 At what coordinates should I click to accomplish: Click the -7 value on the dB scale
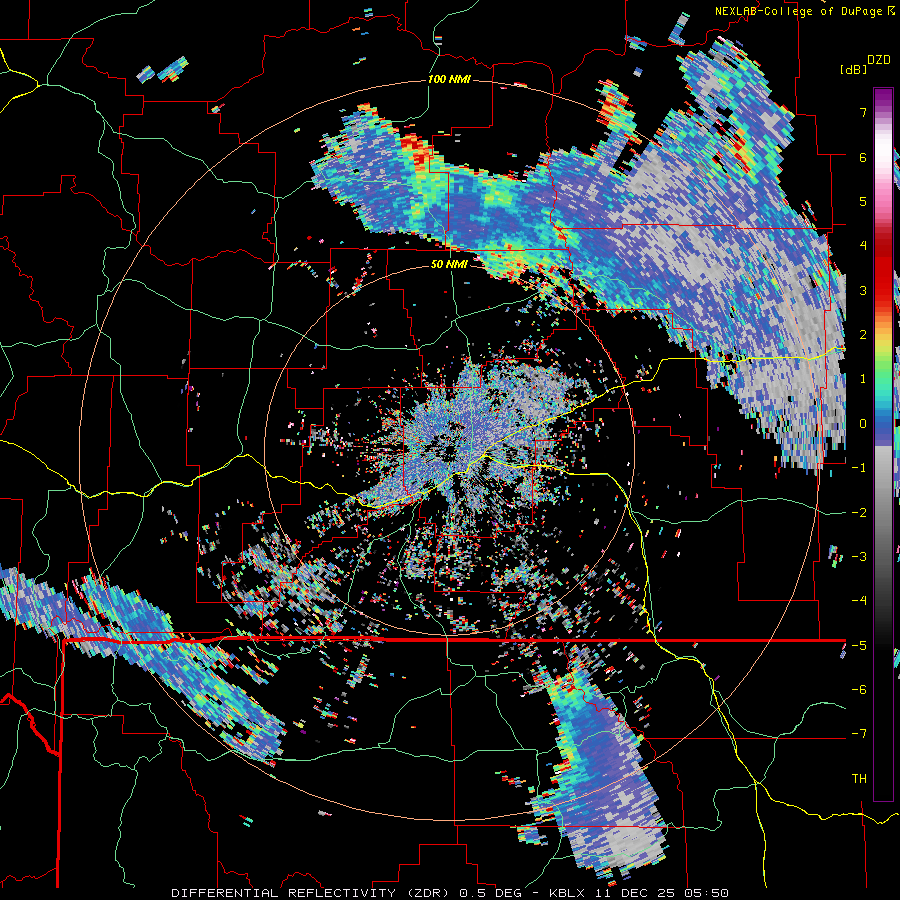(859, 734)
